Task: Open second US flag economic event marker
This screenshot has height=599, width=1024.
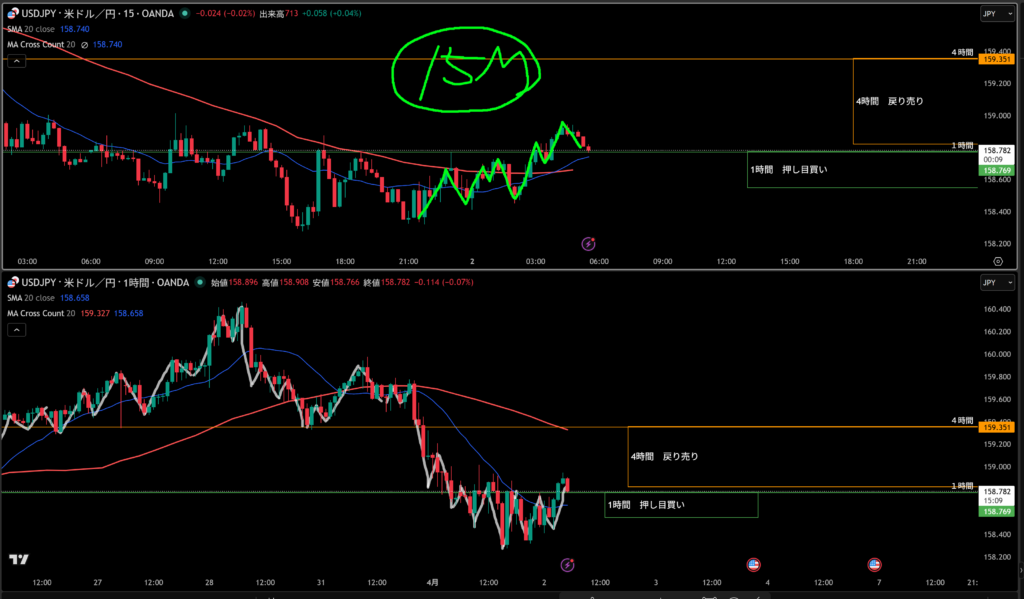Action: 874,565
